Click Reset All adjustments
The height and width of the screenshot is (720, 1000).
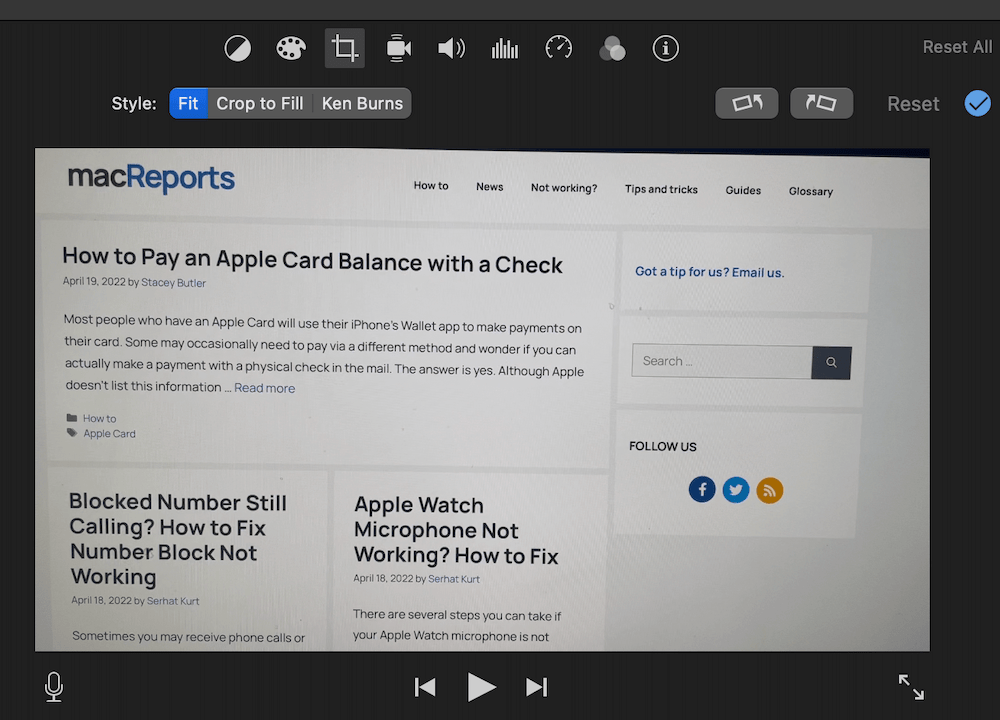point(957,47)
